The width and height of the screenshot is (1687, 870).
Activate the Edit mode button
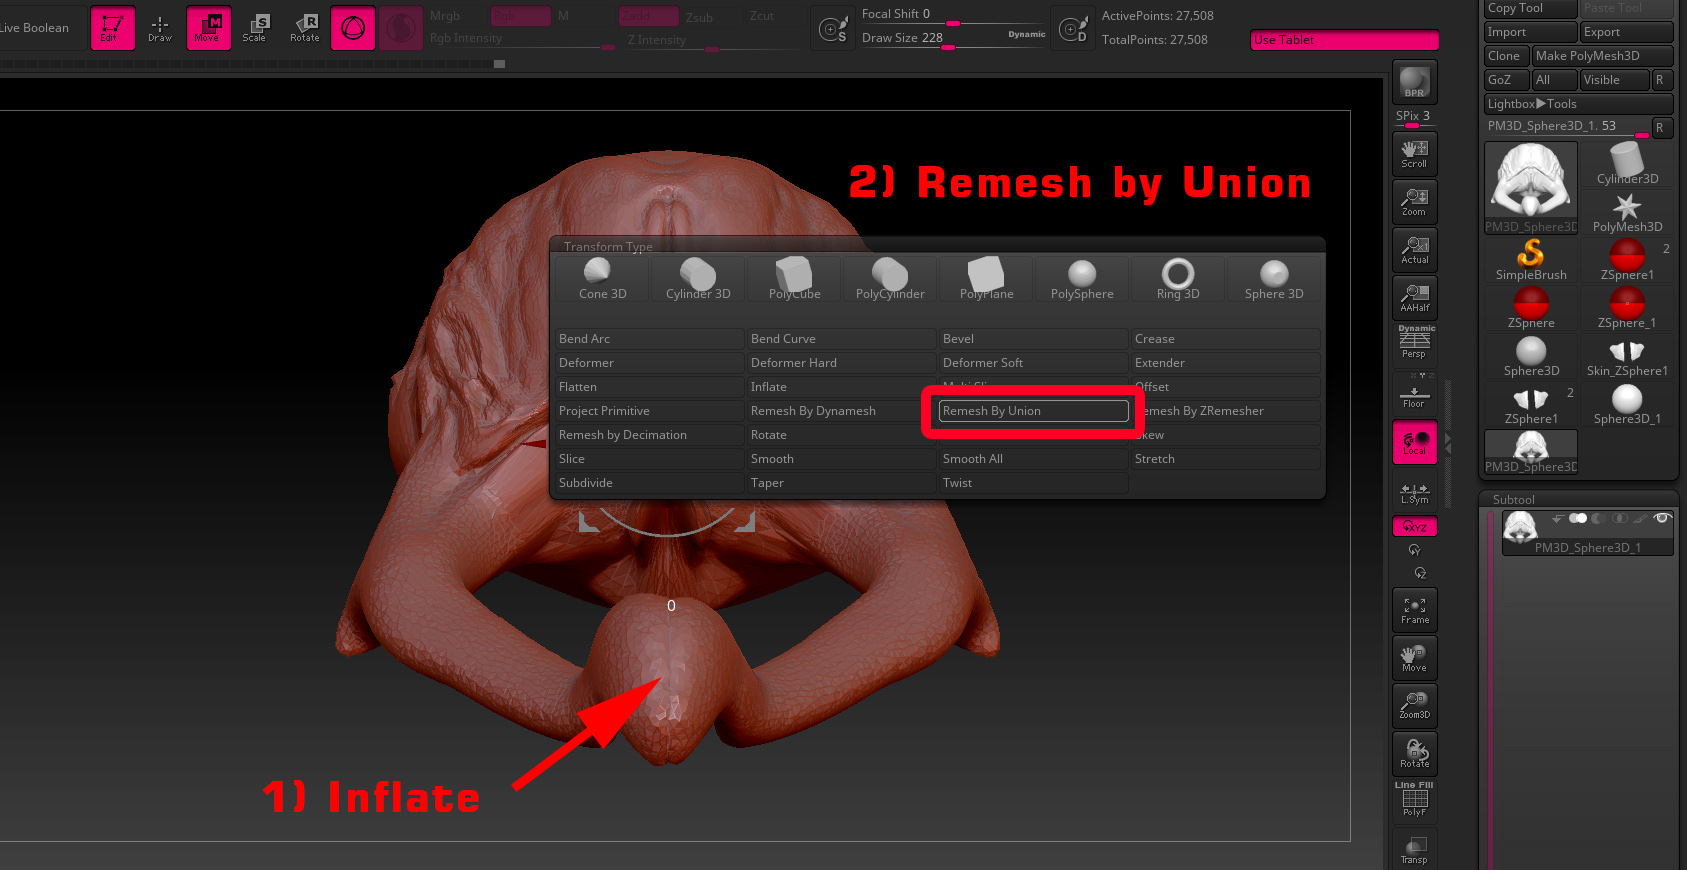(x=112, y=28)
